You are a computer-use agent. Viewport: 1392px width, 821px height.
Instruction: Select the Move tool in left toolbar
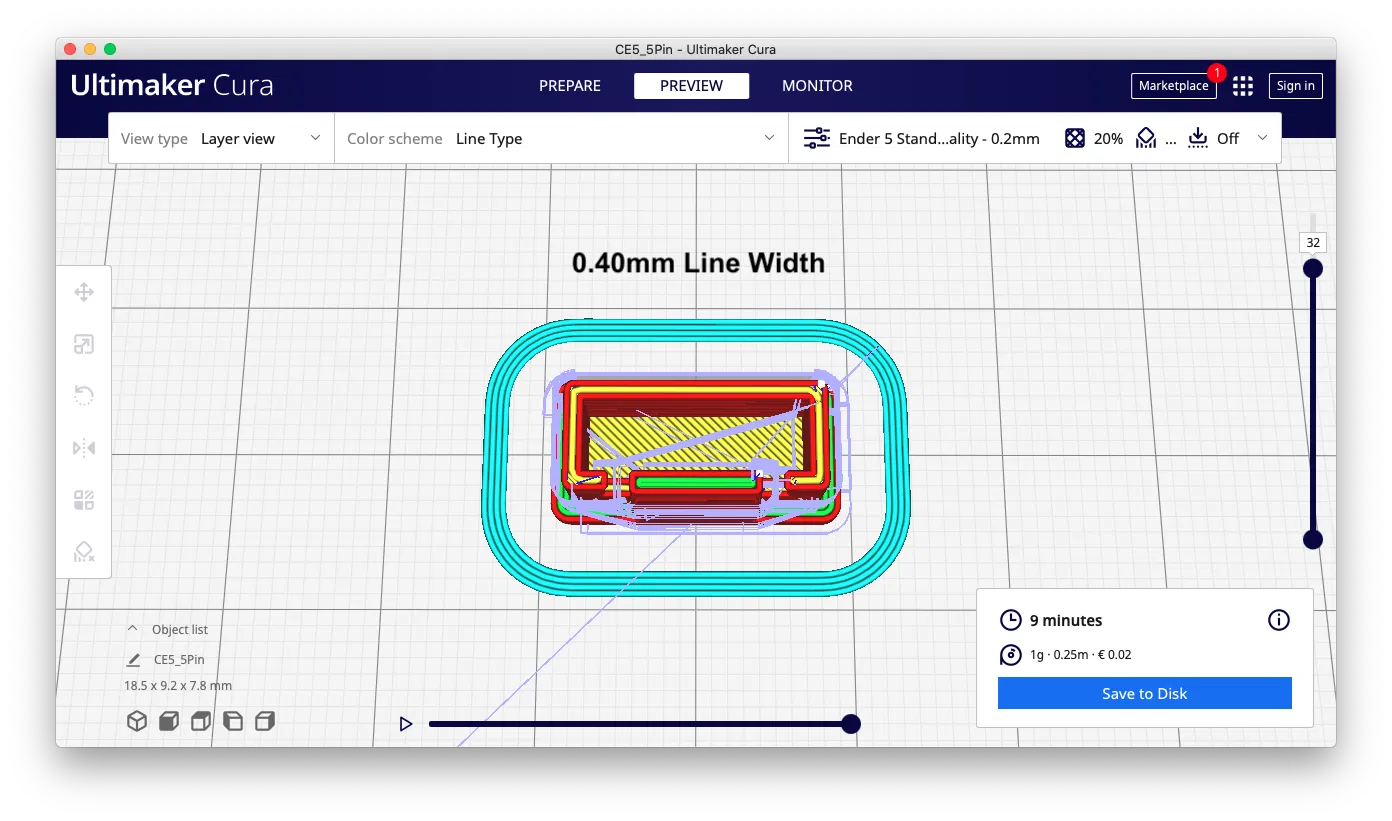[84, 292]
